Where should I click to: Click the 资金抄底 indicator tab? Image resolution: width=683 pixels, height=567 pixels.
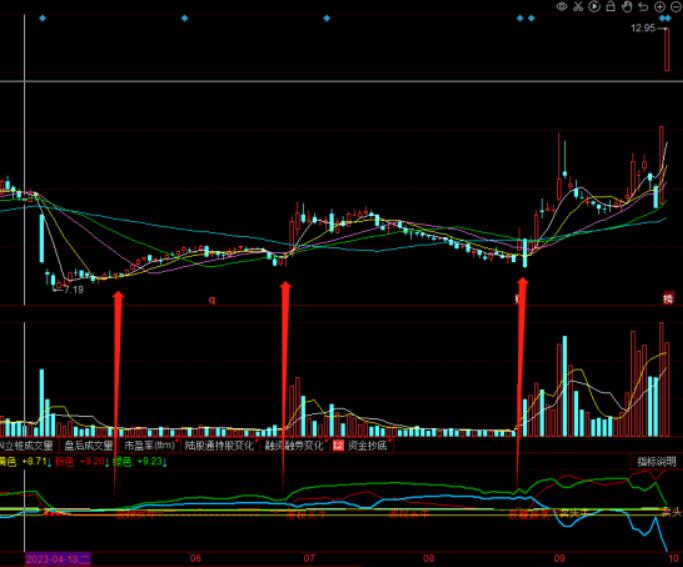pos(362,446)
